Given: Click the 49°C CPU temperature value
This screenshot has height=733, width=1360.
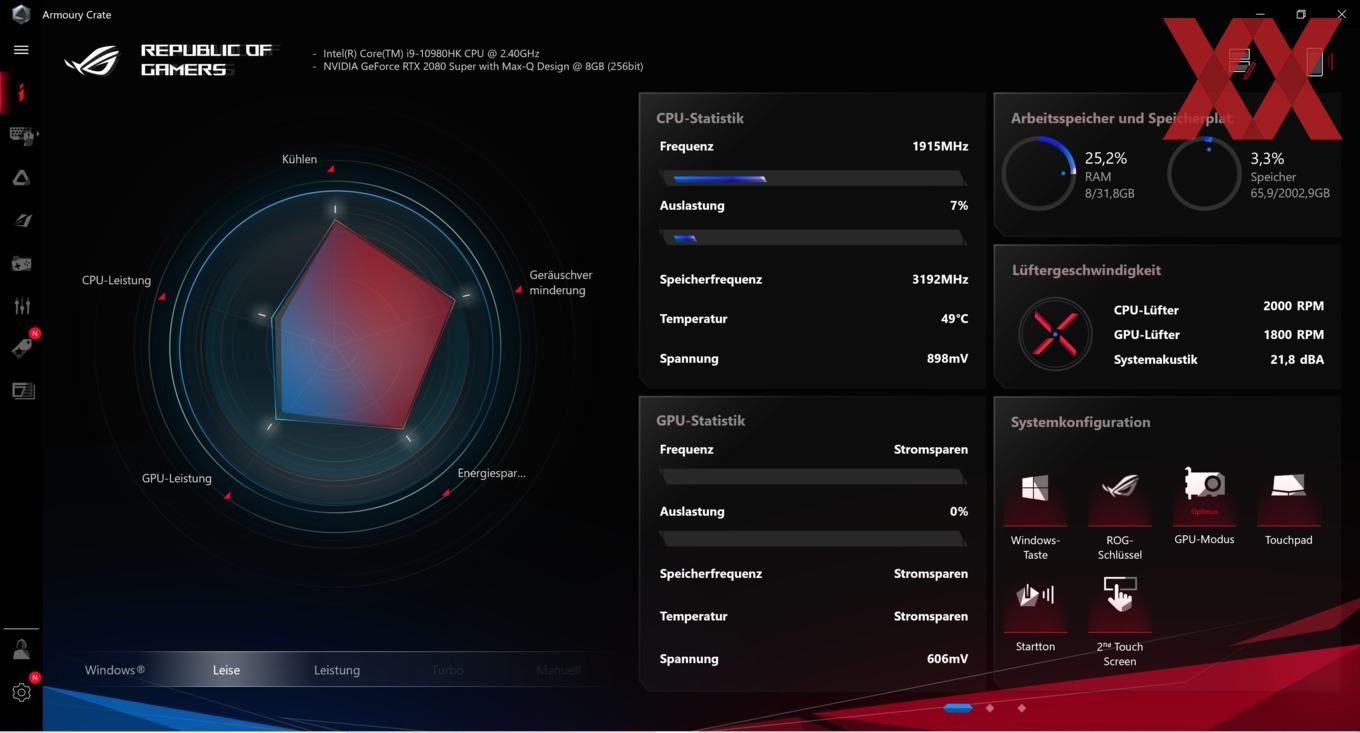Looking at the screenshot, I should click(954, 319).
